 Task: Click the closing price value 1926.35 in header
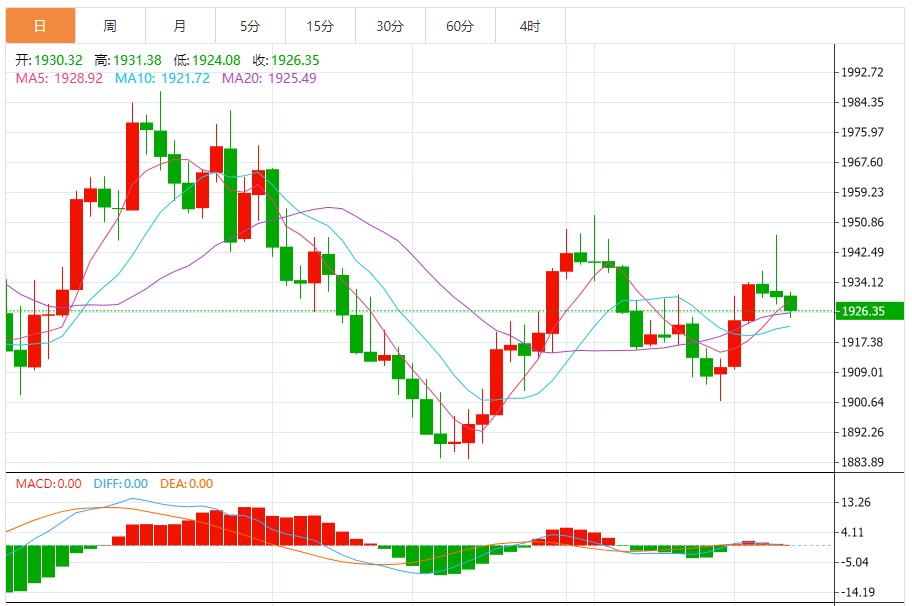[x=295, y=60]
